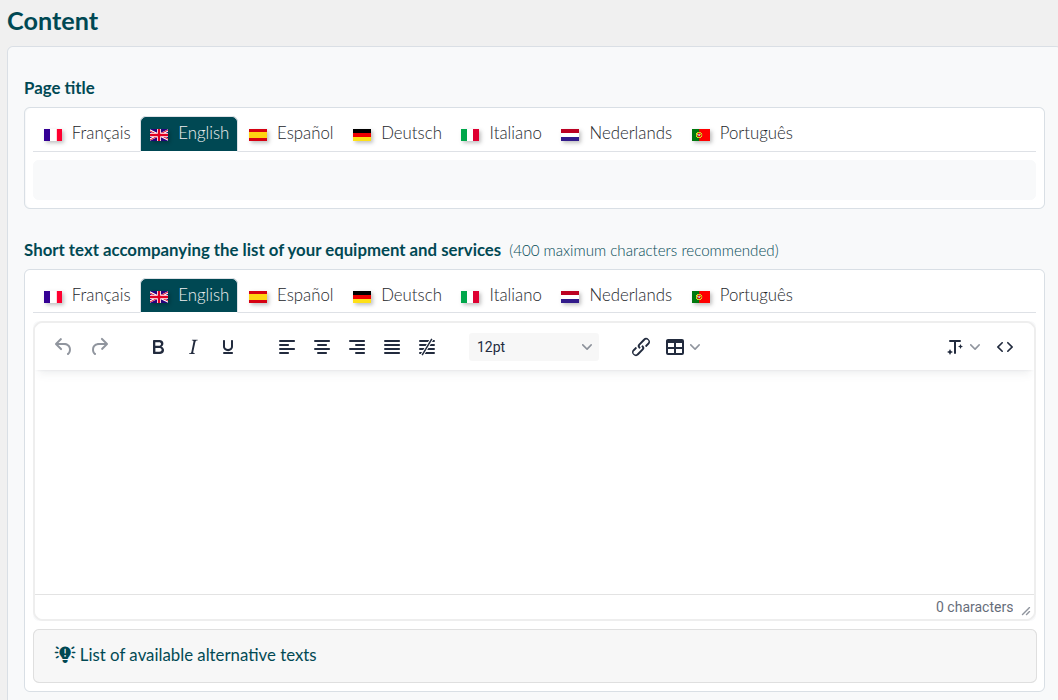This screenshot has width=1058, height=700.
Task: Switch short text to Español tab
Action: click(x=291, y=296)
